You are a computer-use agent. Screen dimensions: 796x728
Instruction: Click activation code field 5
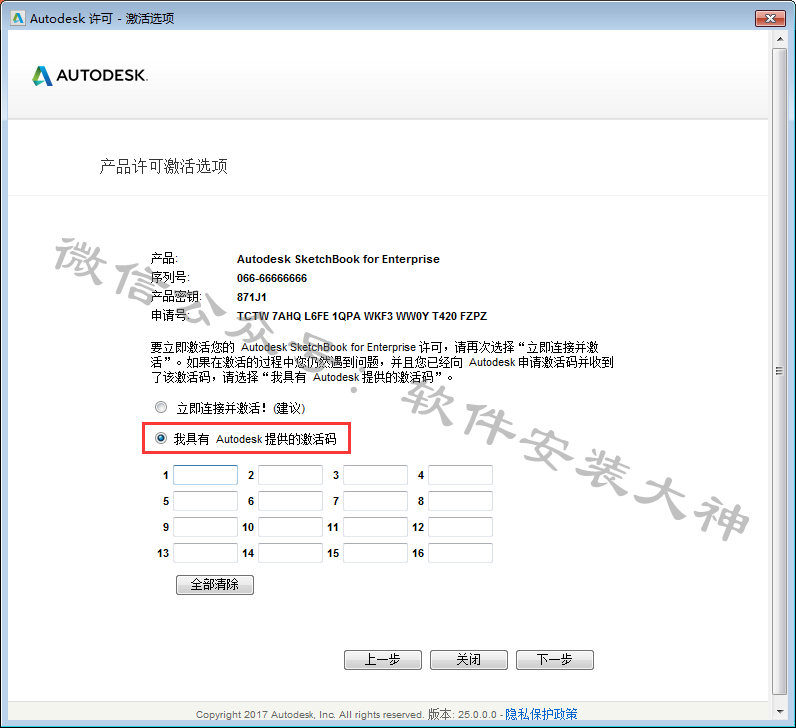click(205, 501)
